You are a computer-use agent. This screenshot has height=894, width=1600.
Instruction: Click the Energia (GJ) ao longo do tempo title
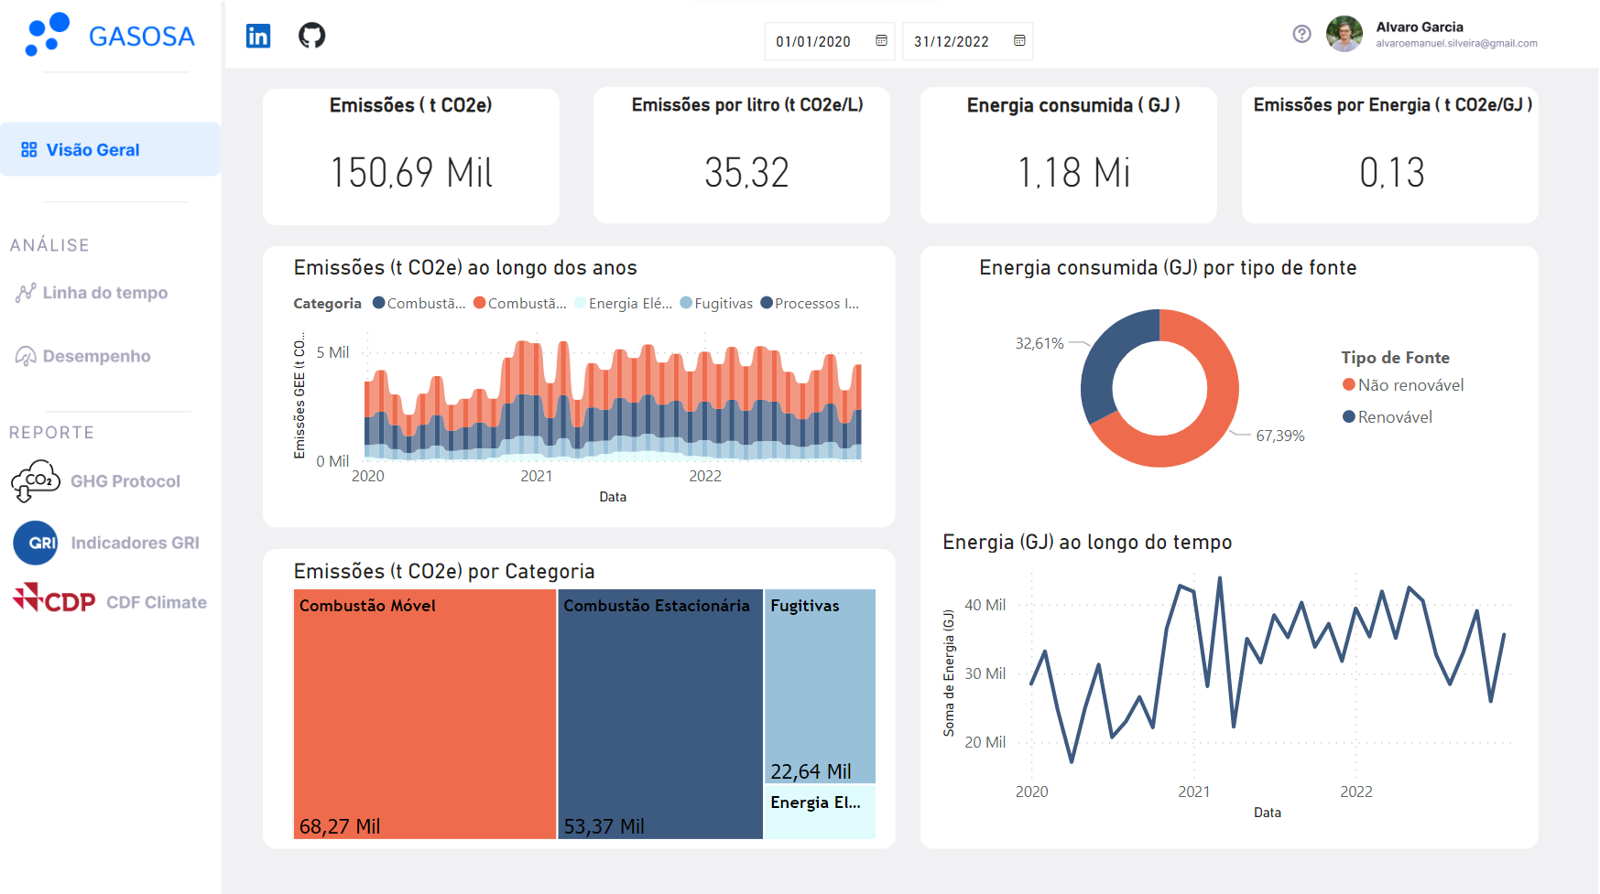tap(1087, 542)
